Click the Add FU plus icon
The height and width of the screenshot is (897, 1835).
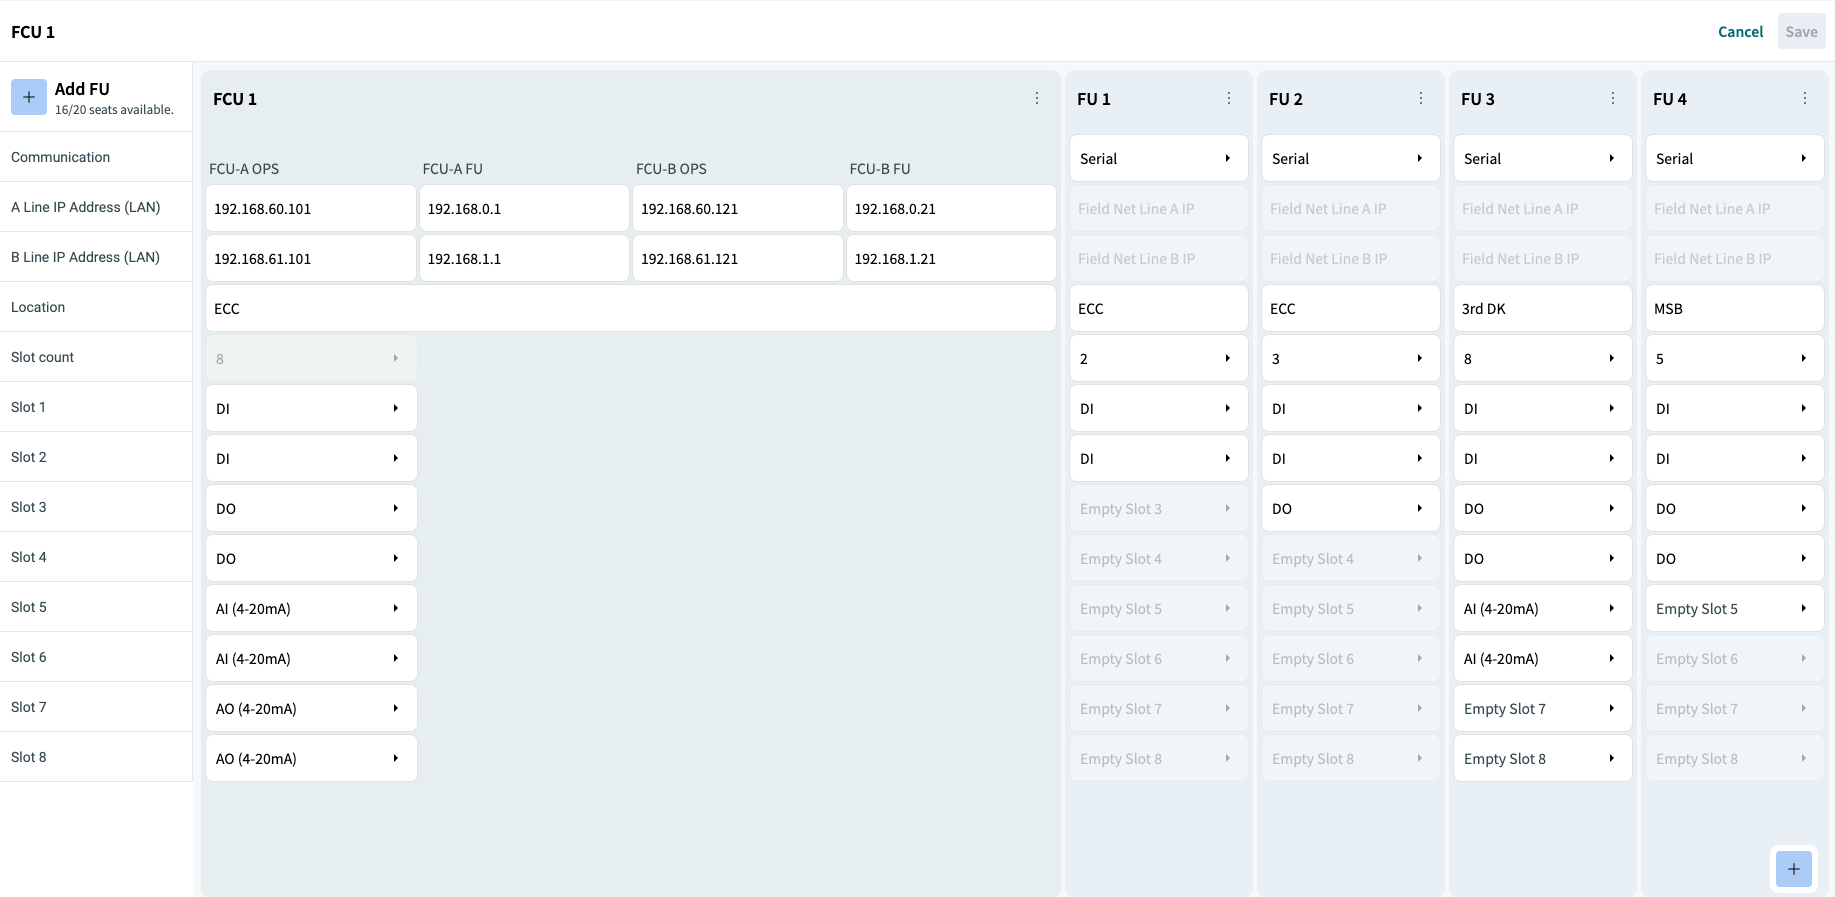coord(29,97)
